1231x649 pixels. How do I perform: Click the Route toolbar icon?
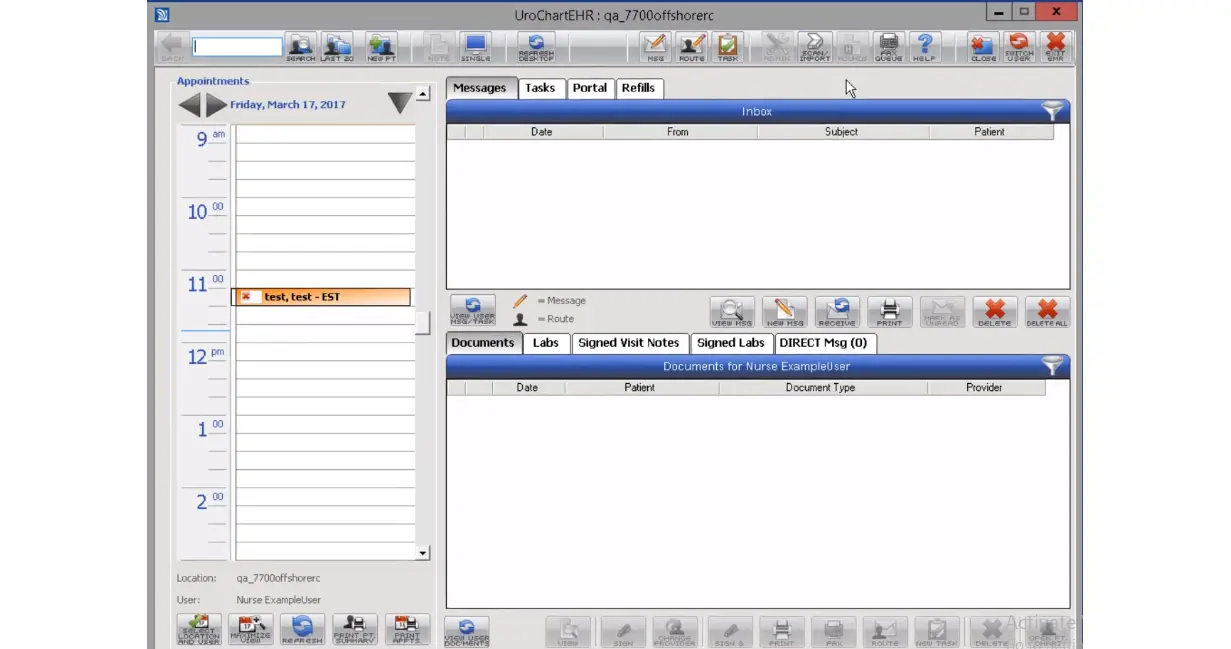pyautogui.click(x=691, y=47)
